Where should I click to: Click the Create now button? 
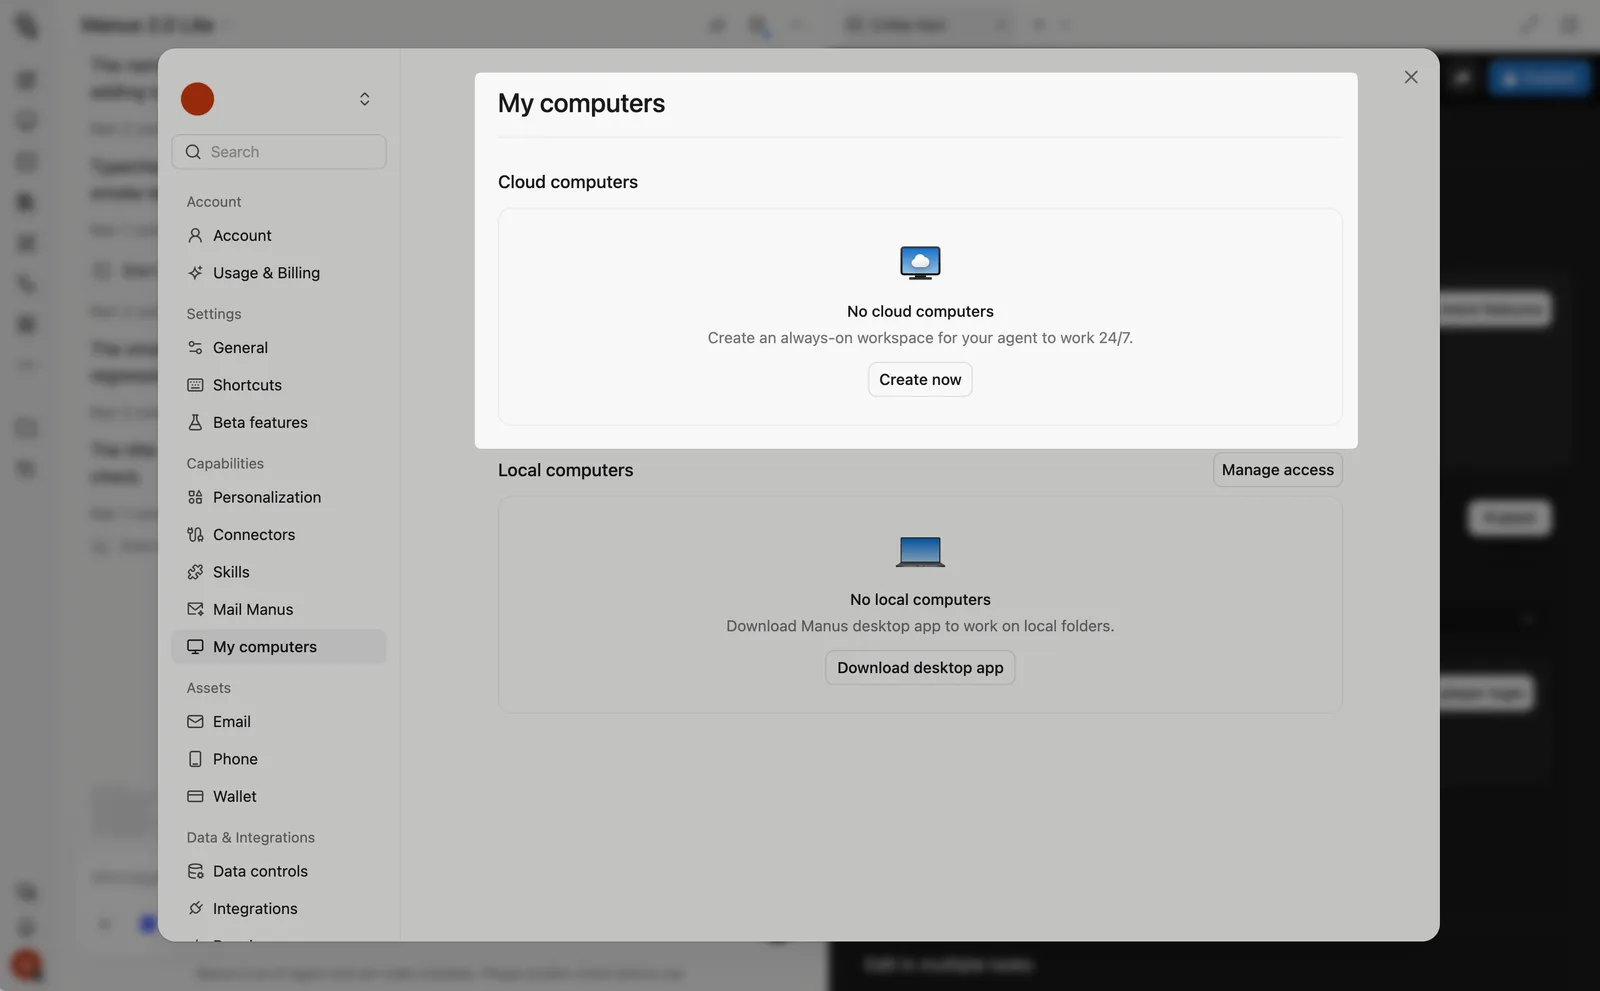pyautogui.click(x=920, y=379)
